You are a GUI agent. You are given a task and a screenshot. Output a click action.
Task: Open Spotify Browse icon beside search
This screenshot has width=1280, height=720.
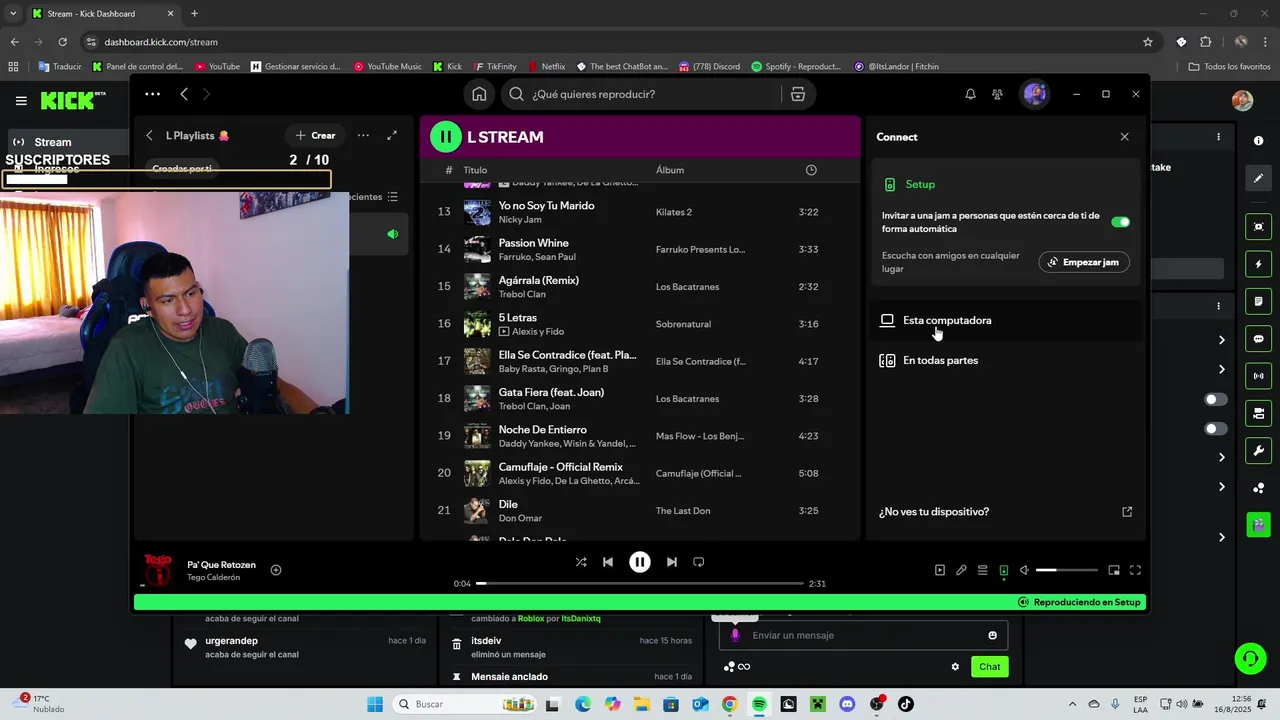click(797, 94)
